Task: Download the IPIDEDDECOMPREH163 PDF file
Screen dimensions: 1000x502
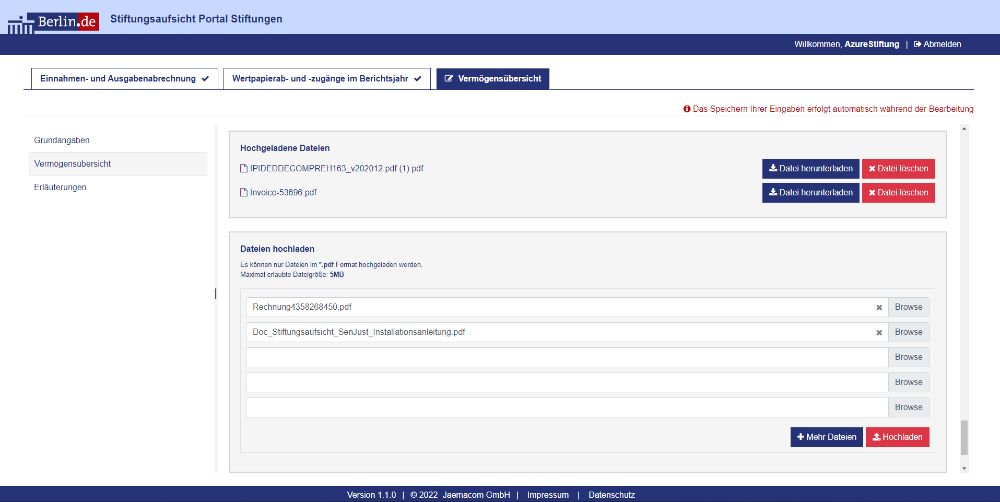Action: point(810,168)
